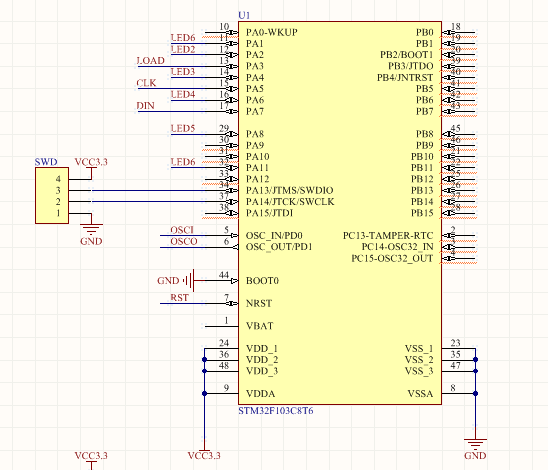This screenshot has height=470, width=548.
Task: Click the PB10 pin name
Action: (422, 157)
